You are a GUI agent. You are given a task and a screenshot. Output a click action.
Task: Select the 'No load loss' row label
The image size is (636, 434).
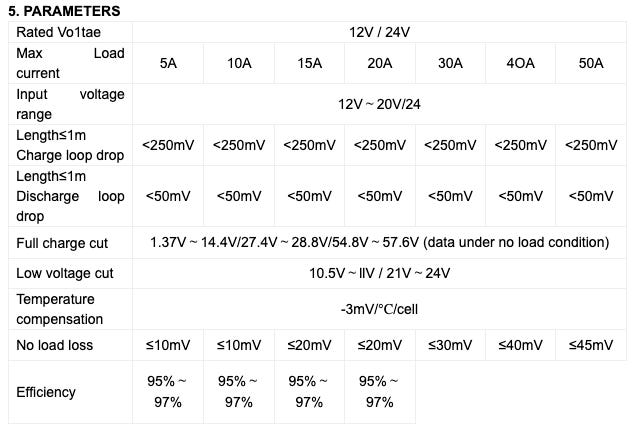coord(54,345)
